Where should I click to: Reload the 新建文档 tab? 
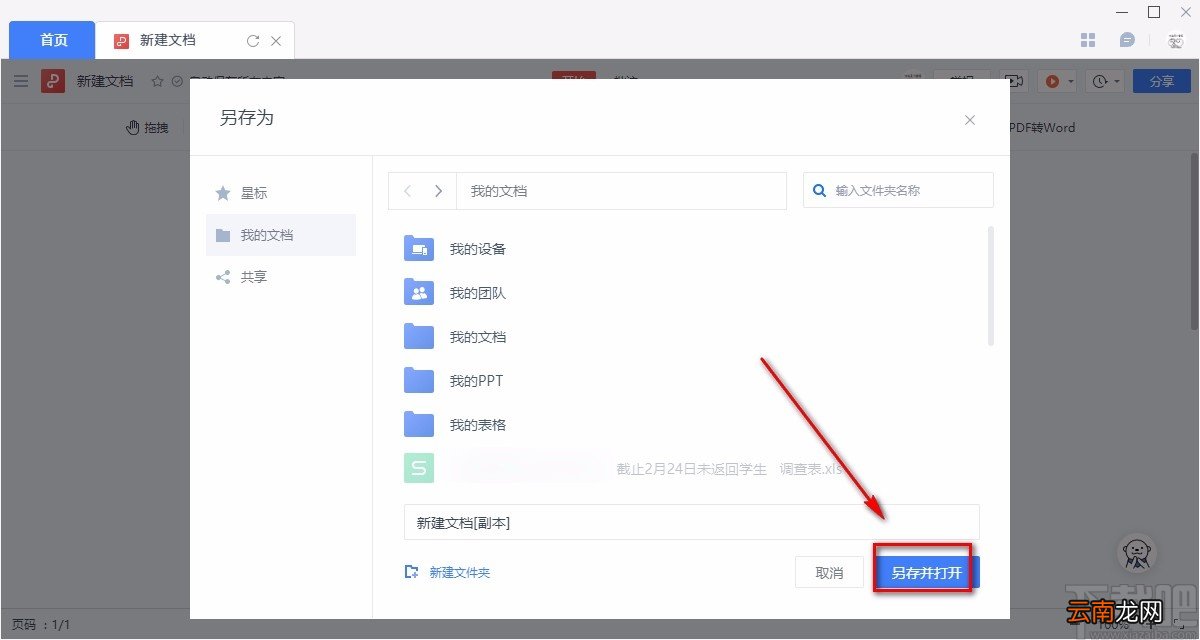tap(252, 41)
